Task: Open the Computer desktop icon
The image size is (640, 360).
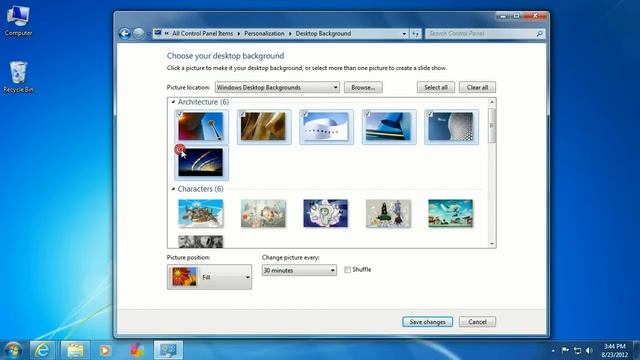Action: 18,21
